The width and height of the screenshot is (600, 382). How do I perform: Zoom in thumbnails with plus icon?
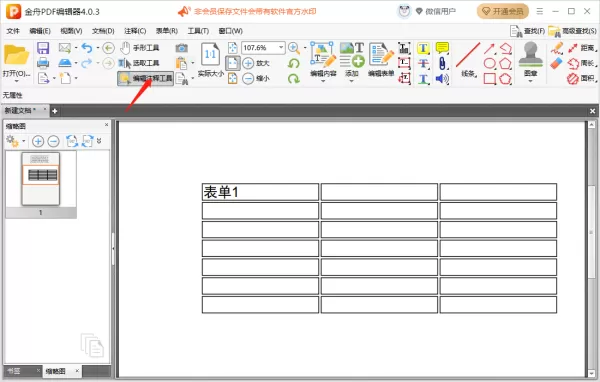[38, 141]
